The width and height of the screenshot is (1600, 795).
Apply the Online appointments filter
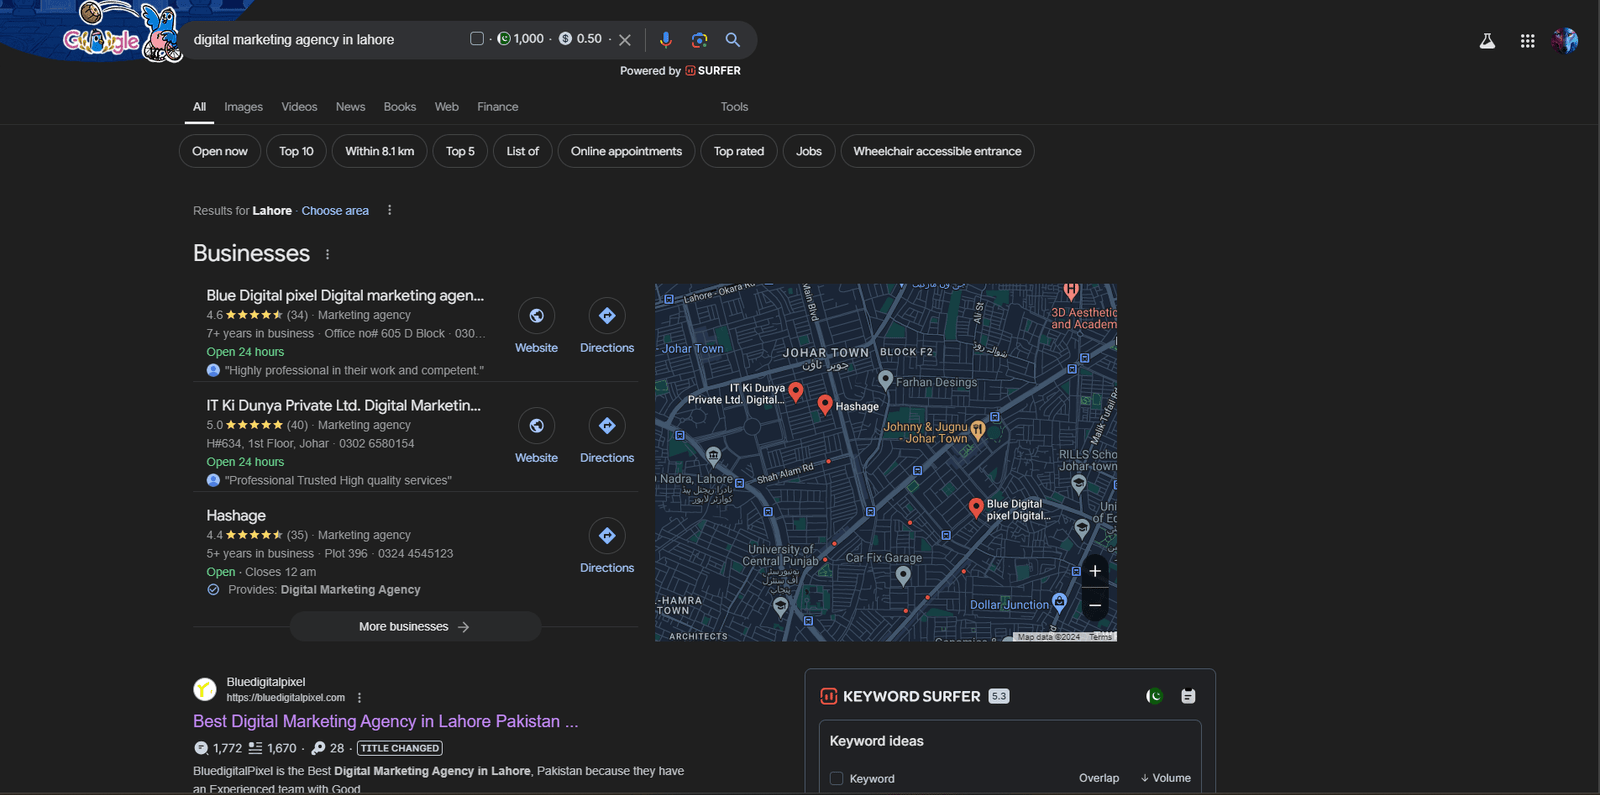[x=626, y=151]
